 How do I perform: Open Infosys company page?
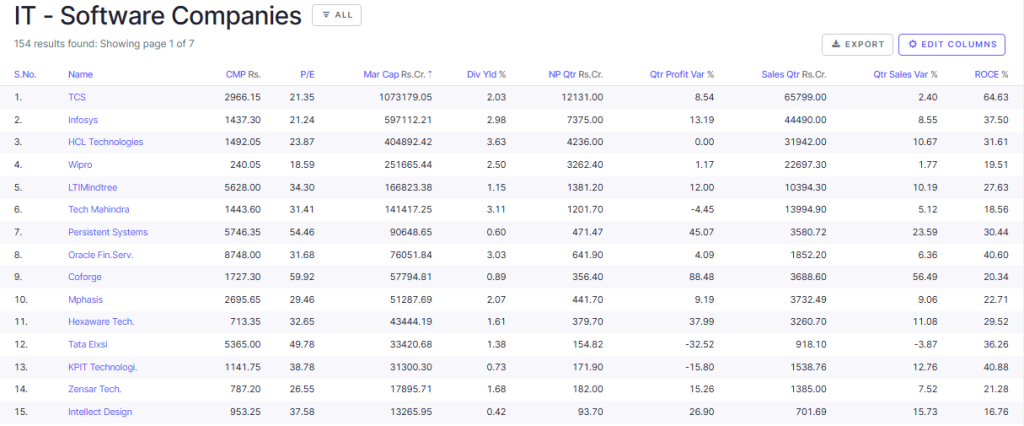pos(84,119)
